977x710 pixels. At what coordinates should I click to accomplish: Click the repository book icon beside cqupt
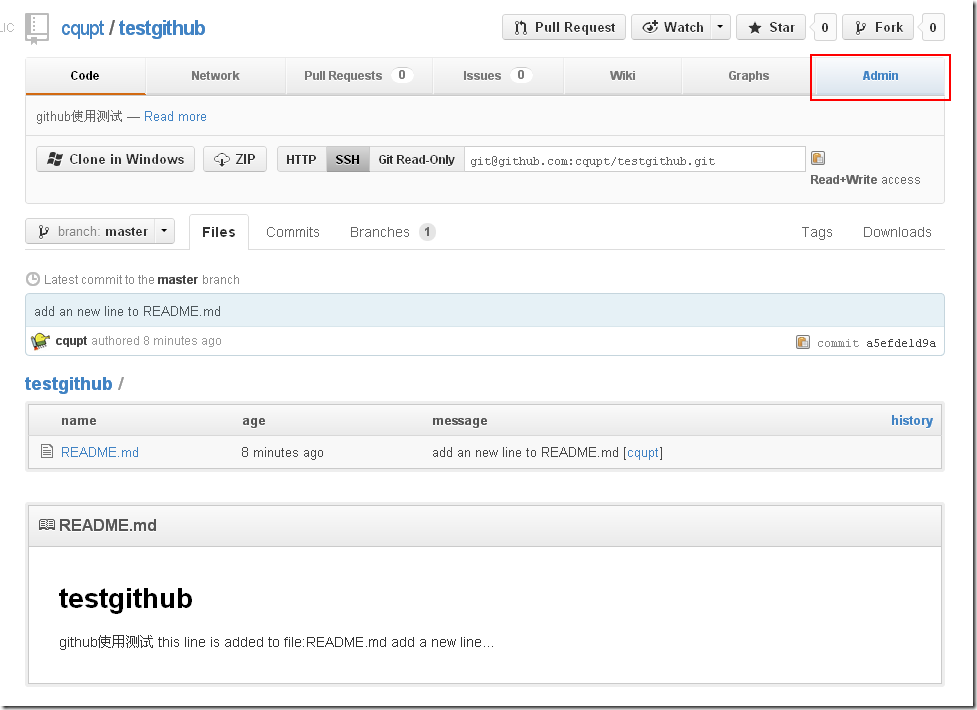coord(36,29)
